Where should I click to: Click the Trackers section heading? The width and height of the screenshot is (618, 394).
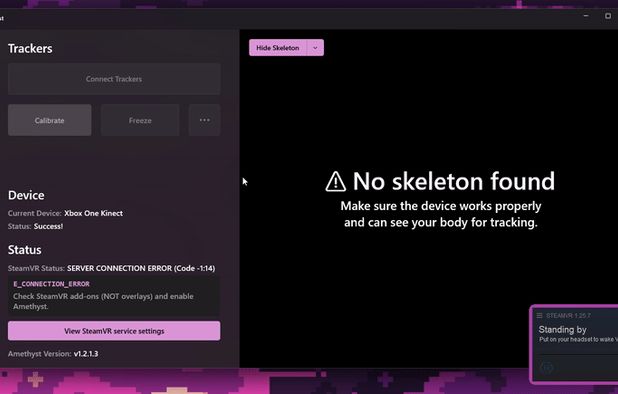coord(30,48)
